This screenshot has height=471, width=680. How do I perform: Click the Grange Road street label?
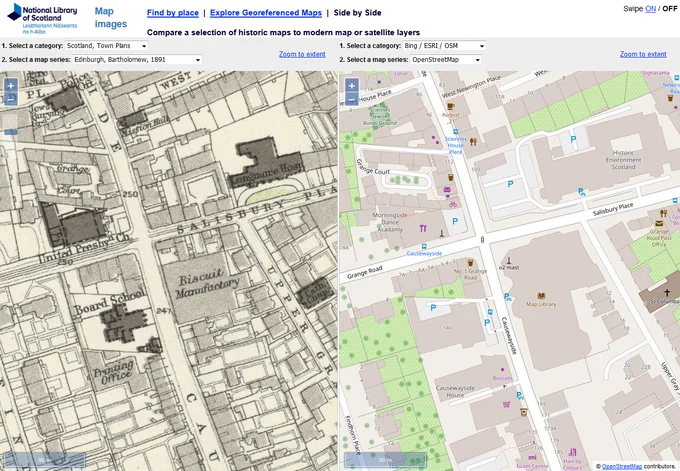(x=365, y=272)
